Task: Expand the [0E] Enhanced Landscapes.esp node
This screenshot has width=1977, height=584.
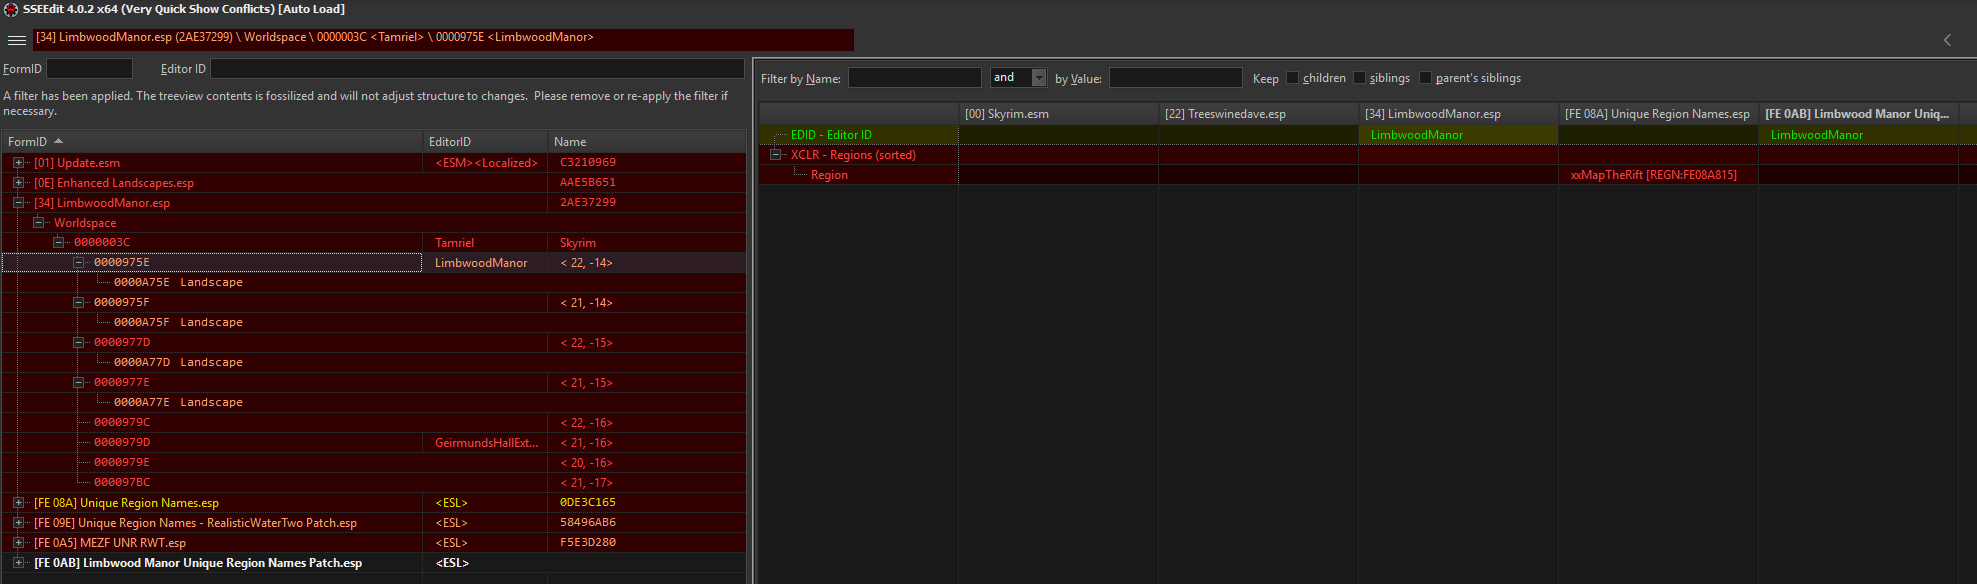Action: (x=18, y=183)
